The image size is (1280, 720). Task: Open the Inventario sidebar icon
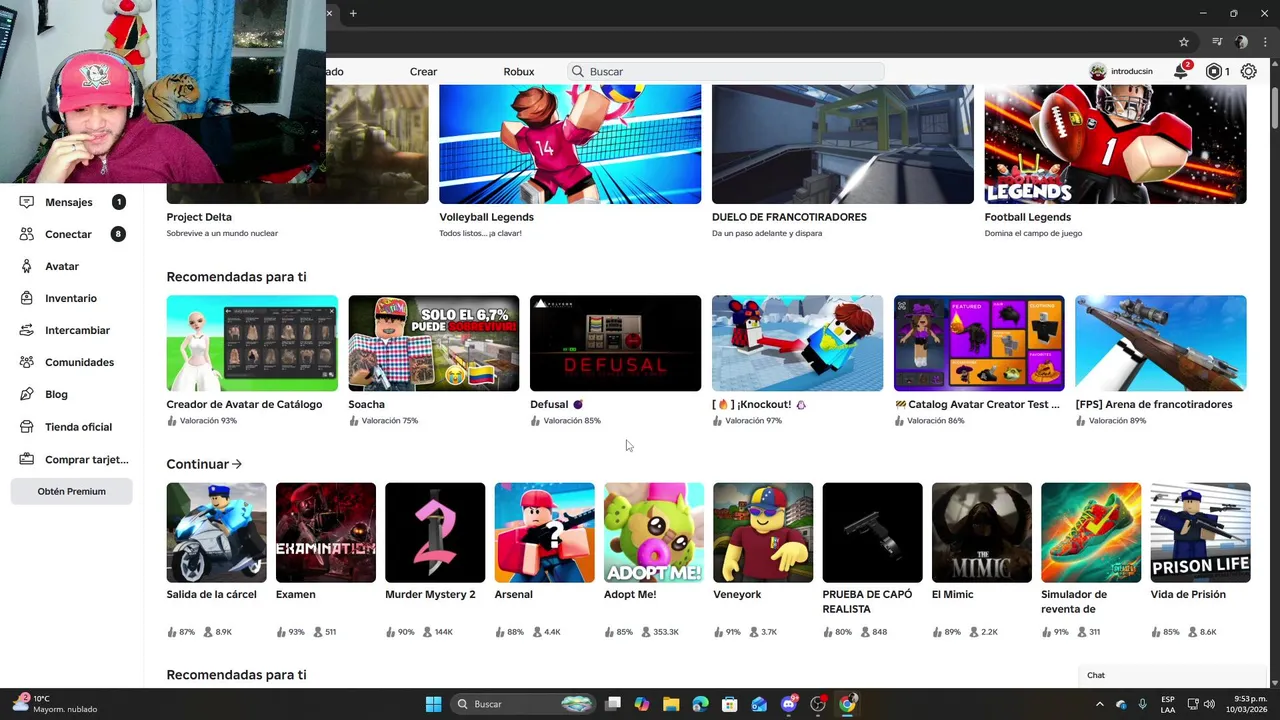pyautogui.click(x=26, y=298)
